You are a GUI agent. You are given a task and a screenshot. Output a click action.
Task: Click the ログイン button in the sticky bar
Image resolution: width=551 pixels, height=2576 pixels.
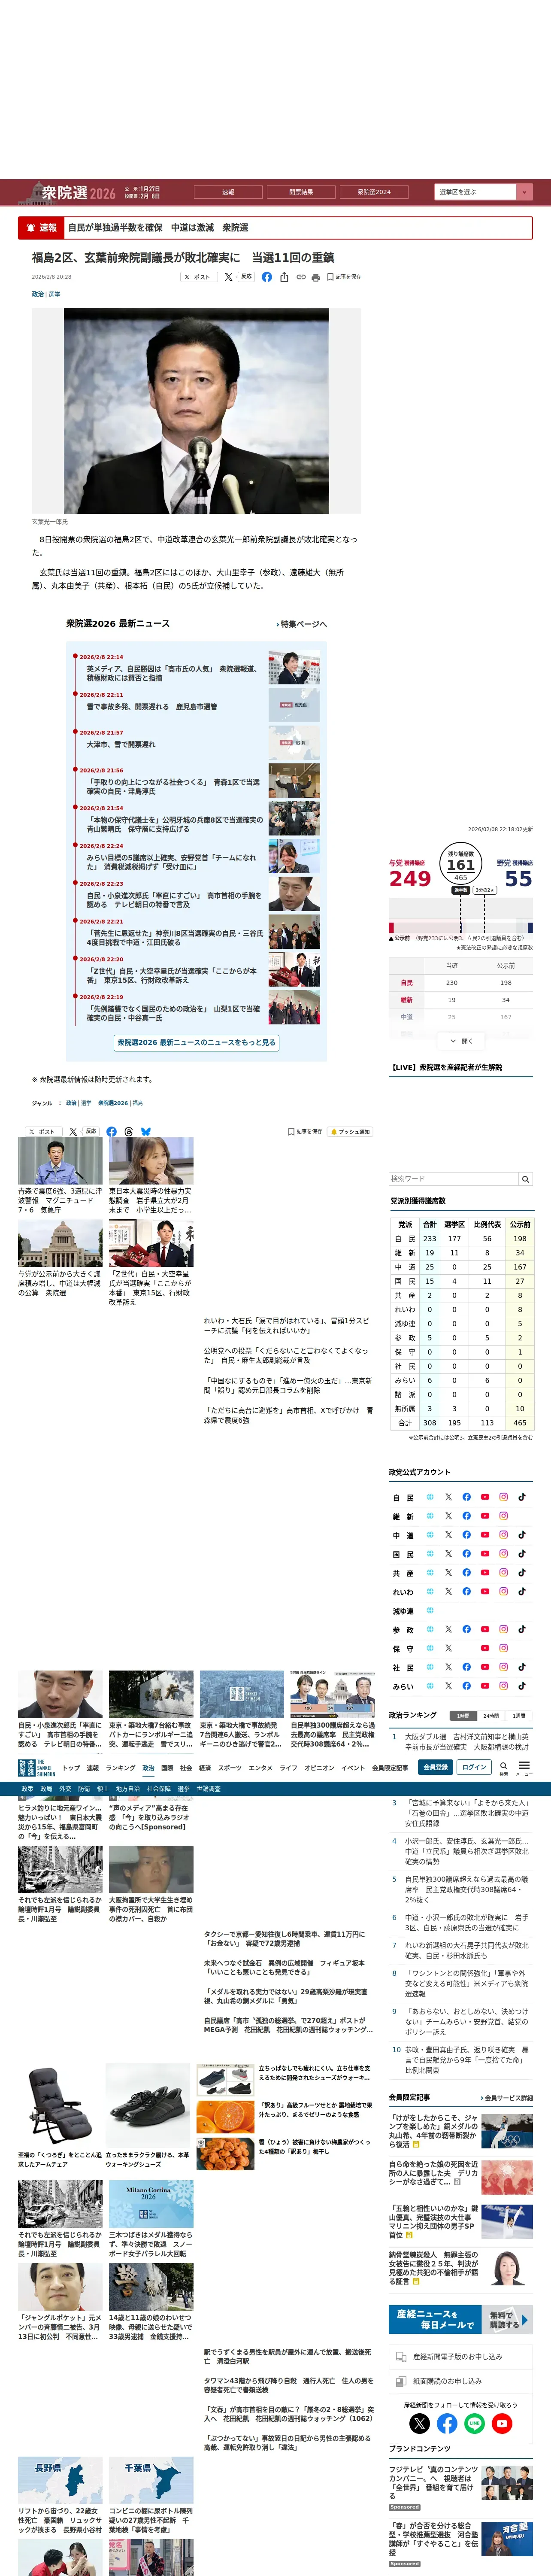pyautogui.click(x=474, y=1767)
